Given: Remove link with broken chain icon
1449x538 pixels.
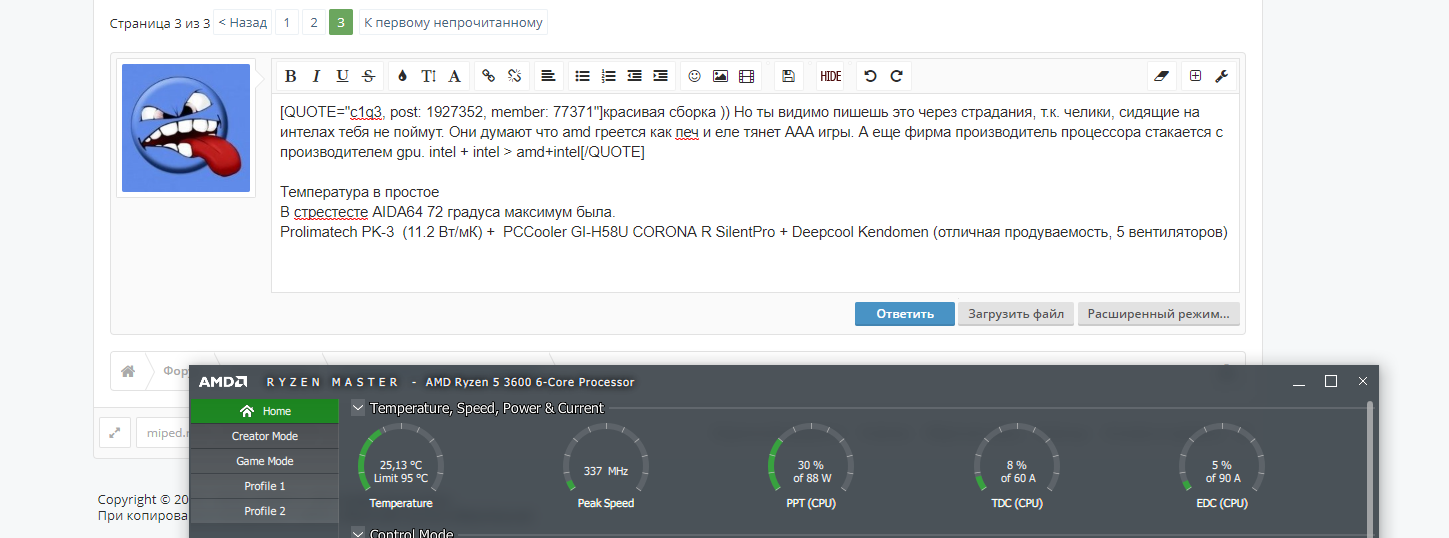Looking at the screenshot, I should pos(514,76).
